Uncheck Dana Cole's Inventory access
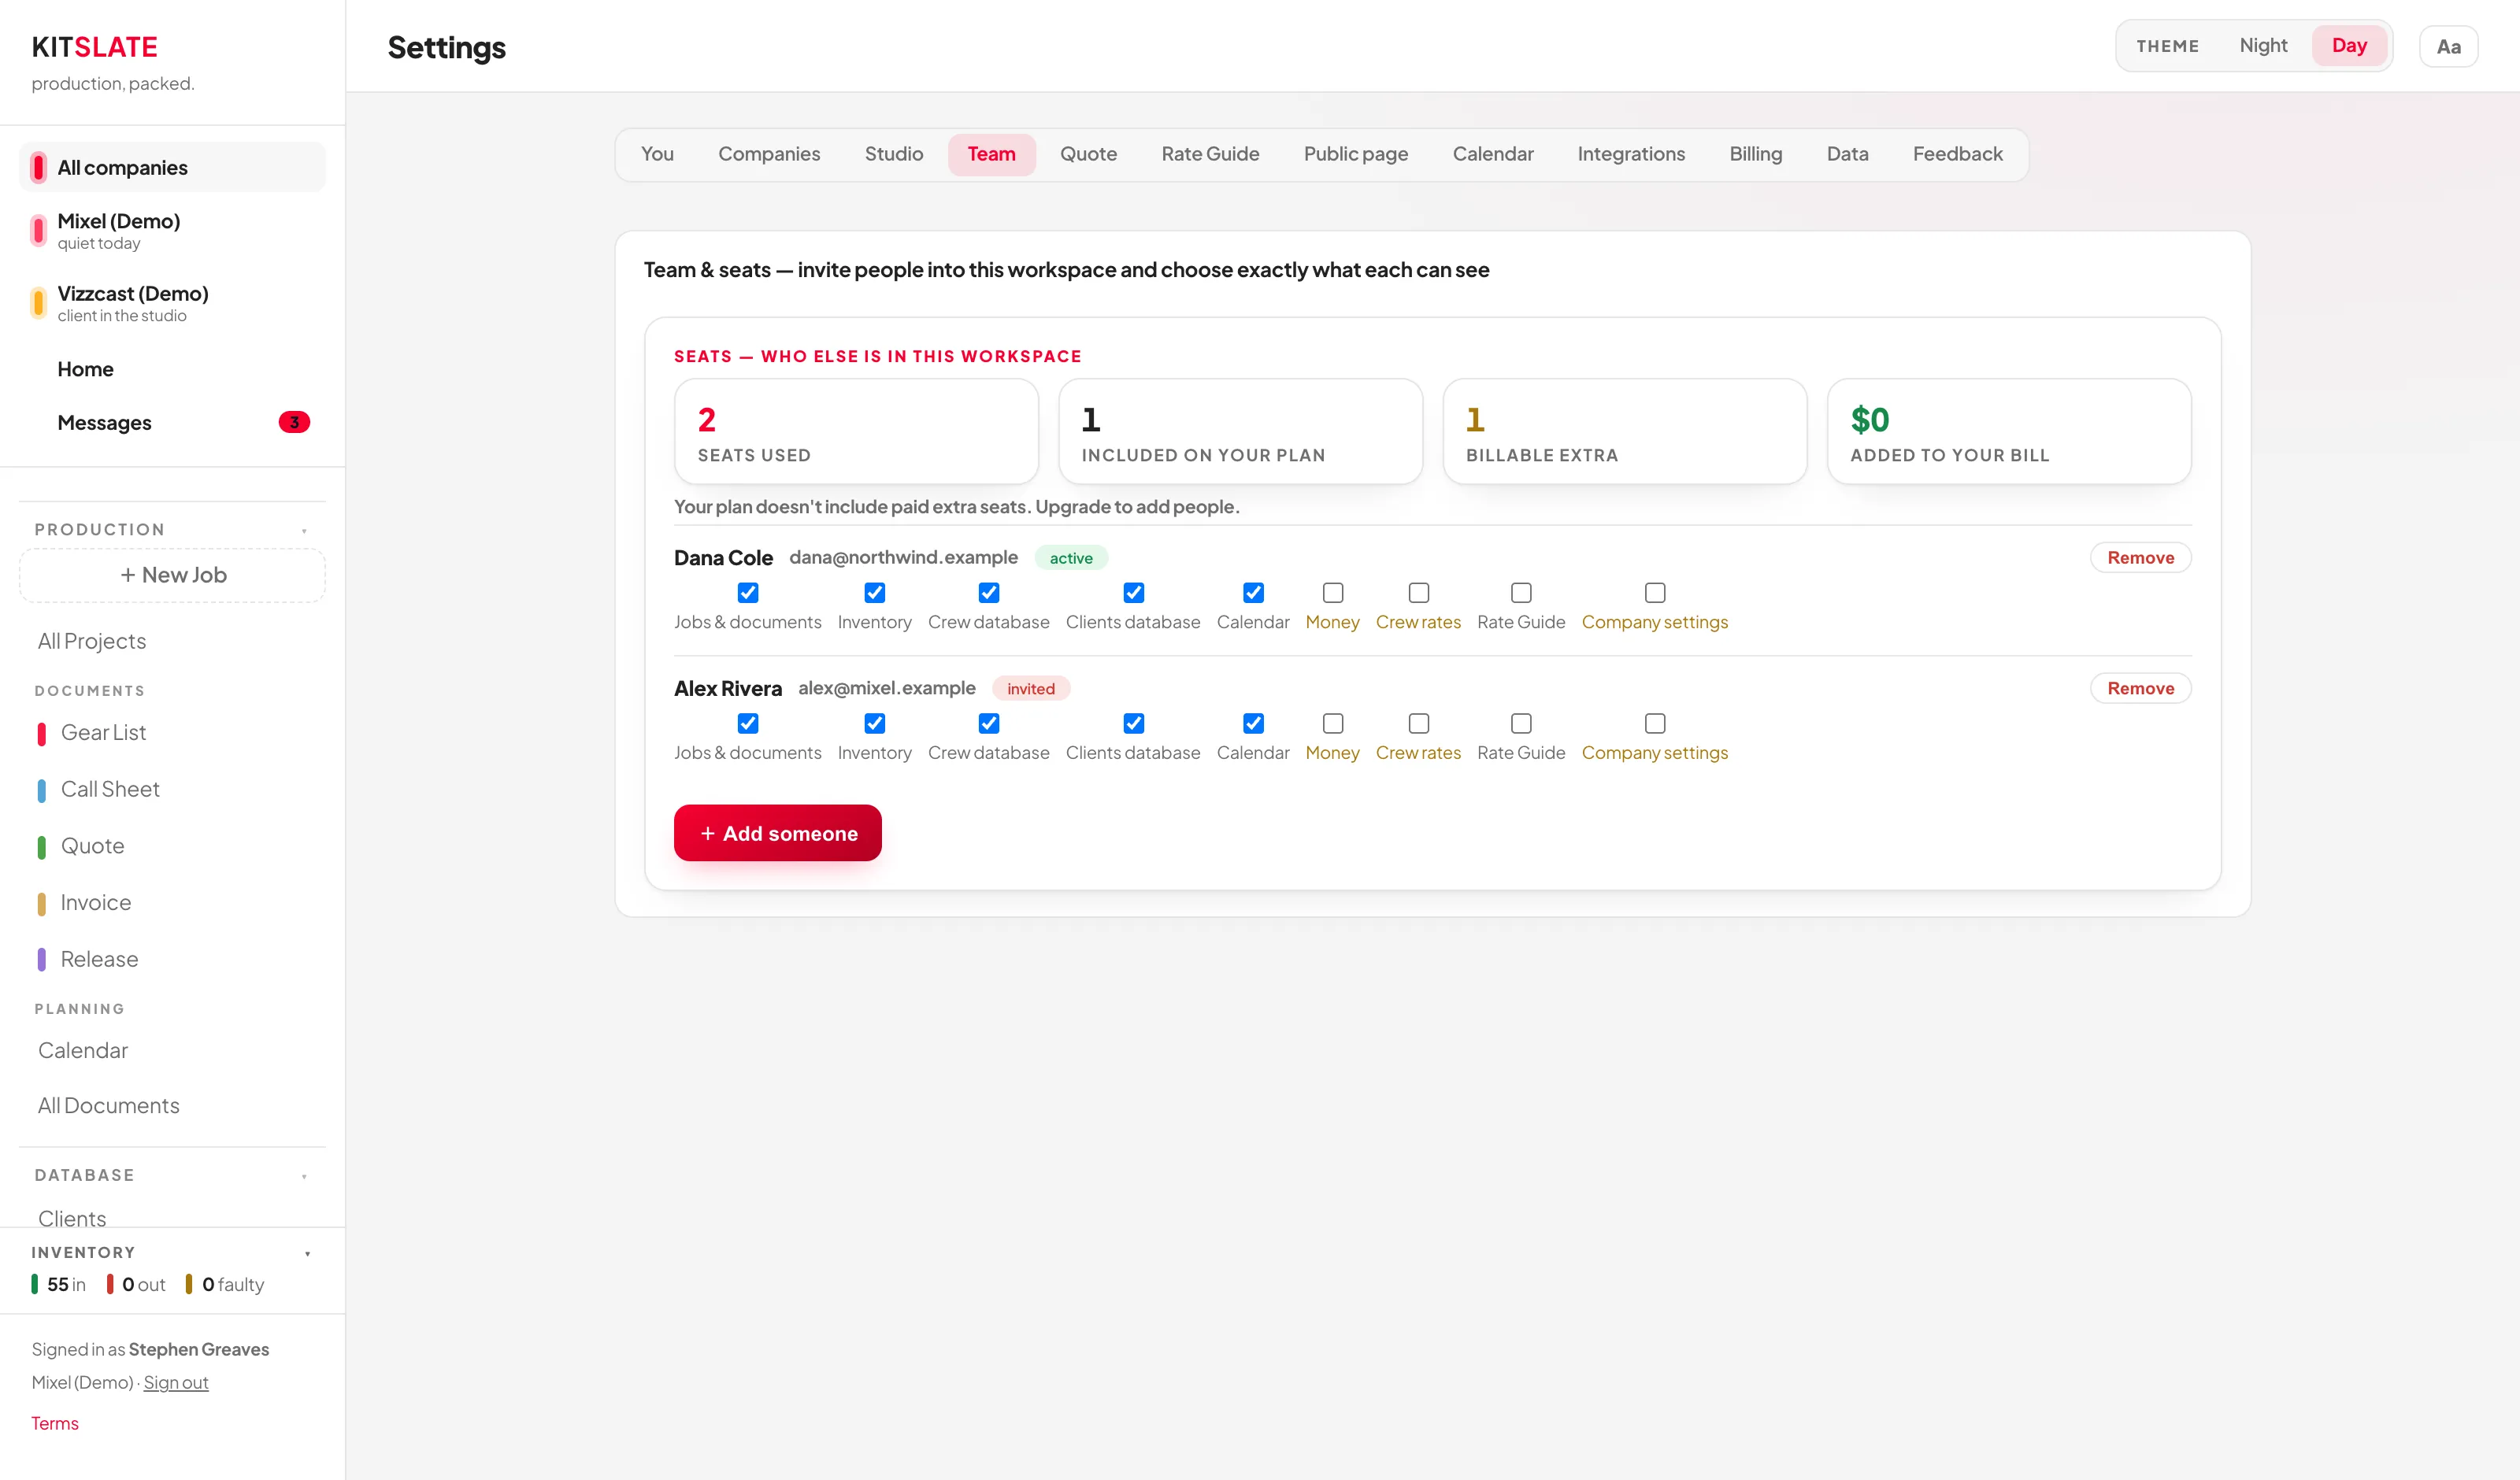 pyautogui.click(x=875, y=593)
